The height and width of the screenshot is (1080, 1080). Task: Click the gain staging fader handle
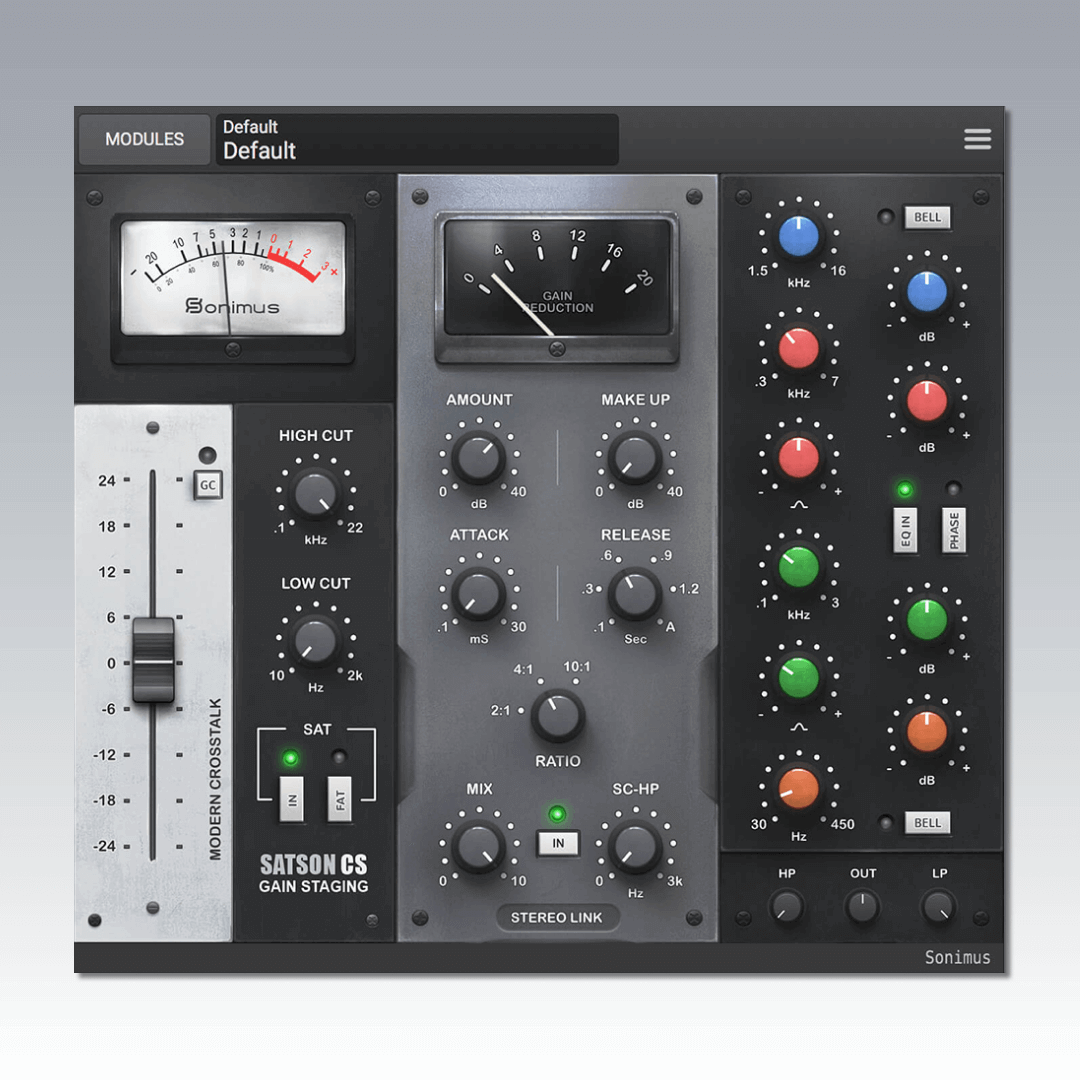153,660
